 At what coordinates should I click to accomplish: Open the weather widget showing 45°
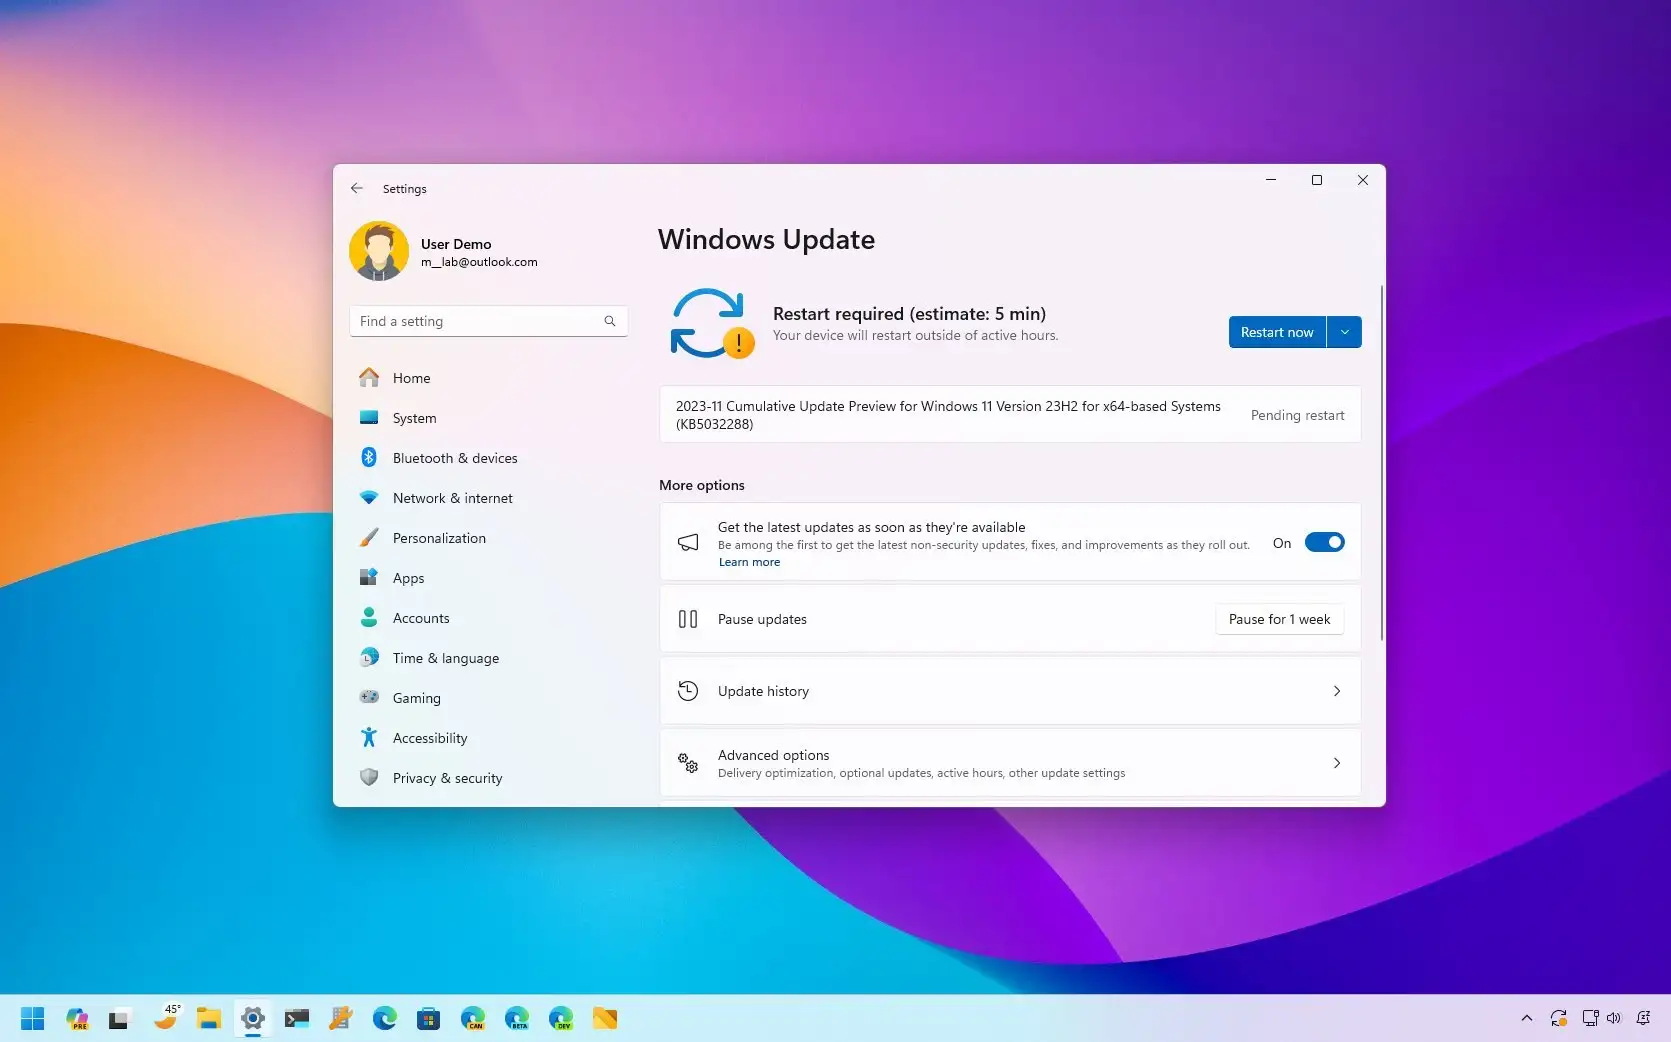click(167, 1017)
